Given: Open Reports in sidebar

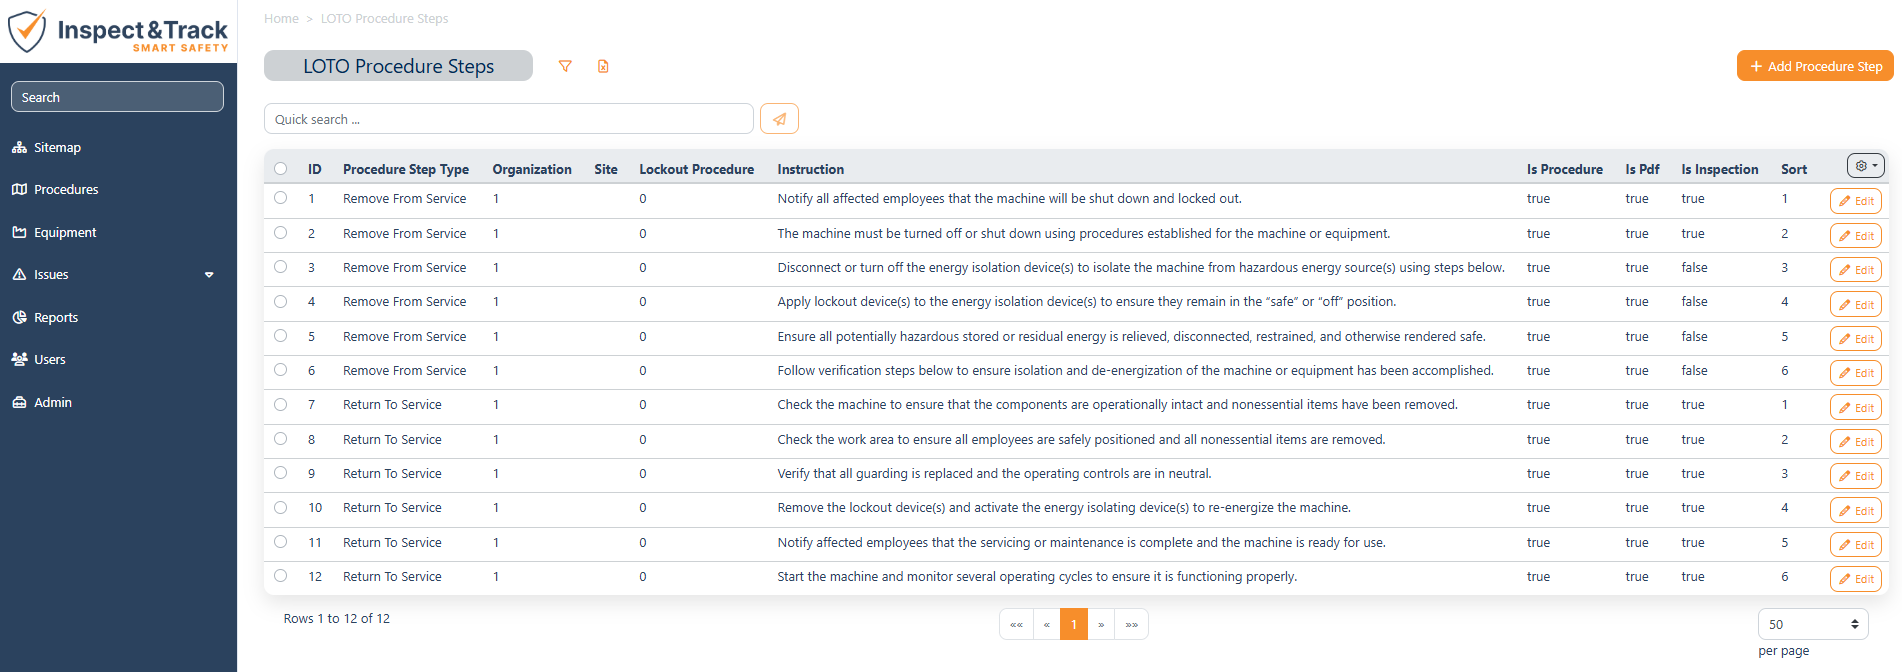Looking at the screenshot, I should [x=56, y=317].
